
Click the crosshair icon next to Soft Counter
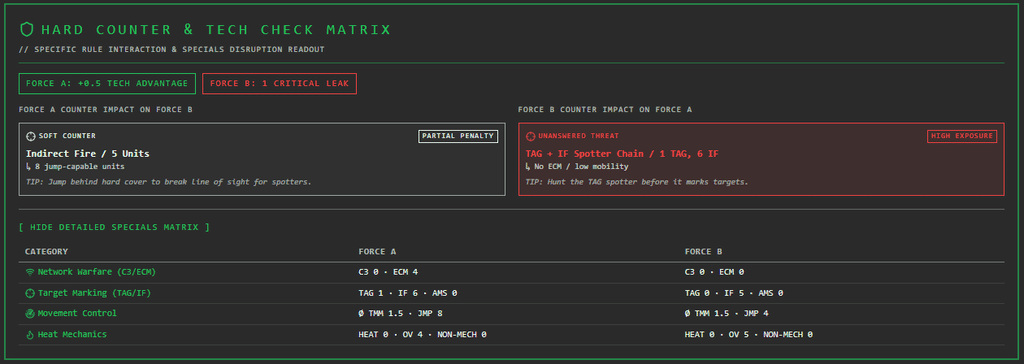[x=30, y=136]
